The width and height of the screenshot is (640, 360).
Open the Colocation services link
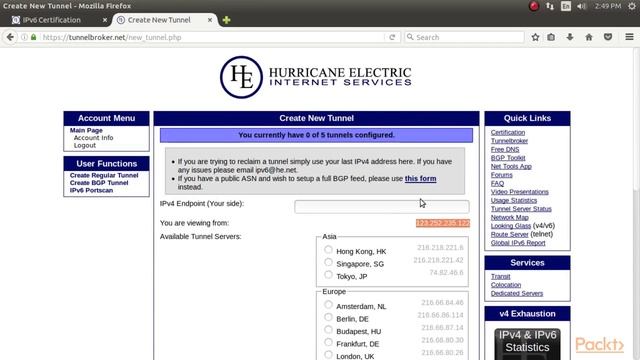click(506, 285)
